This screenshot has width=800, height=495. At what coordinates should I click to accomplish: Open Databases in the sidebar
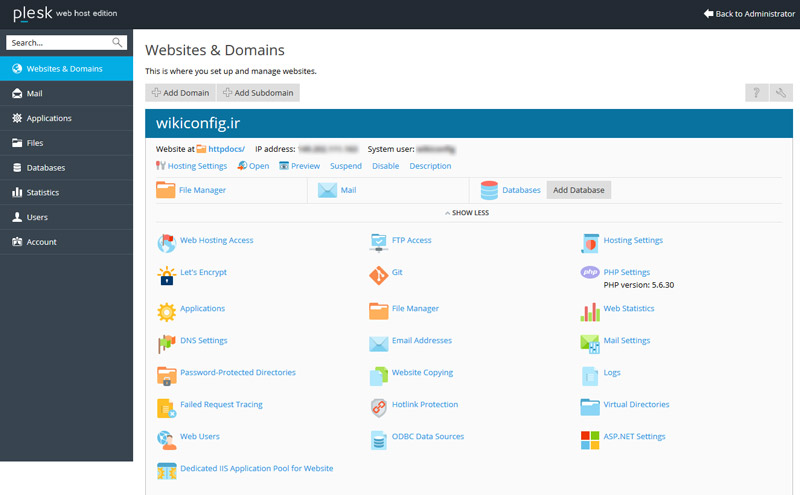(66, 167)
